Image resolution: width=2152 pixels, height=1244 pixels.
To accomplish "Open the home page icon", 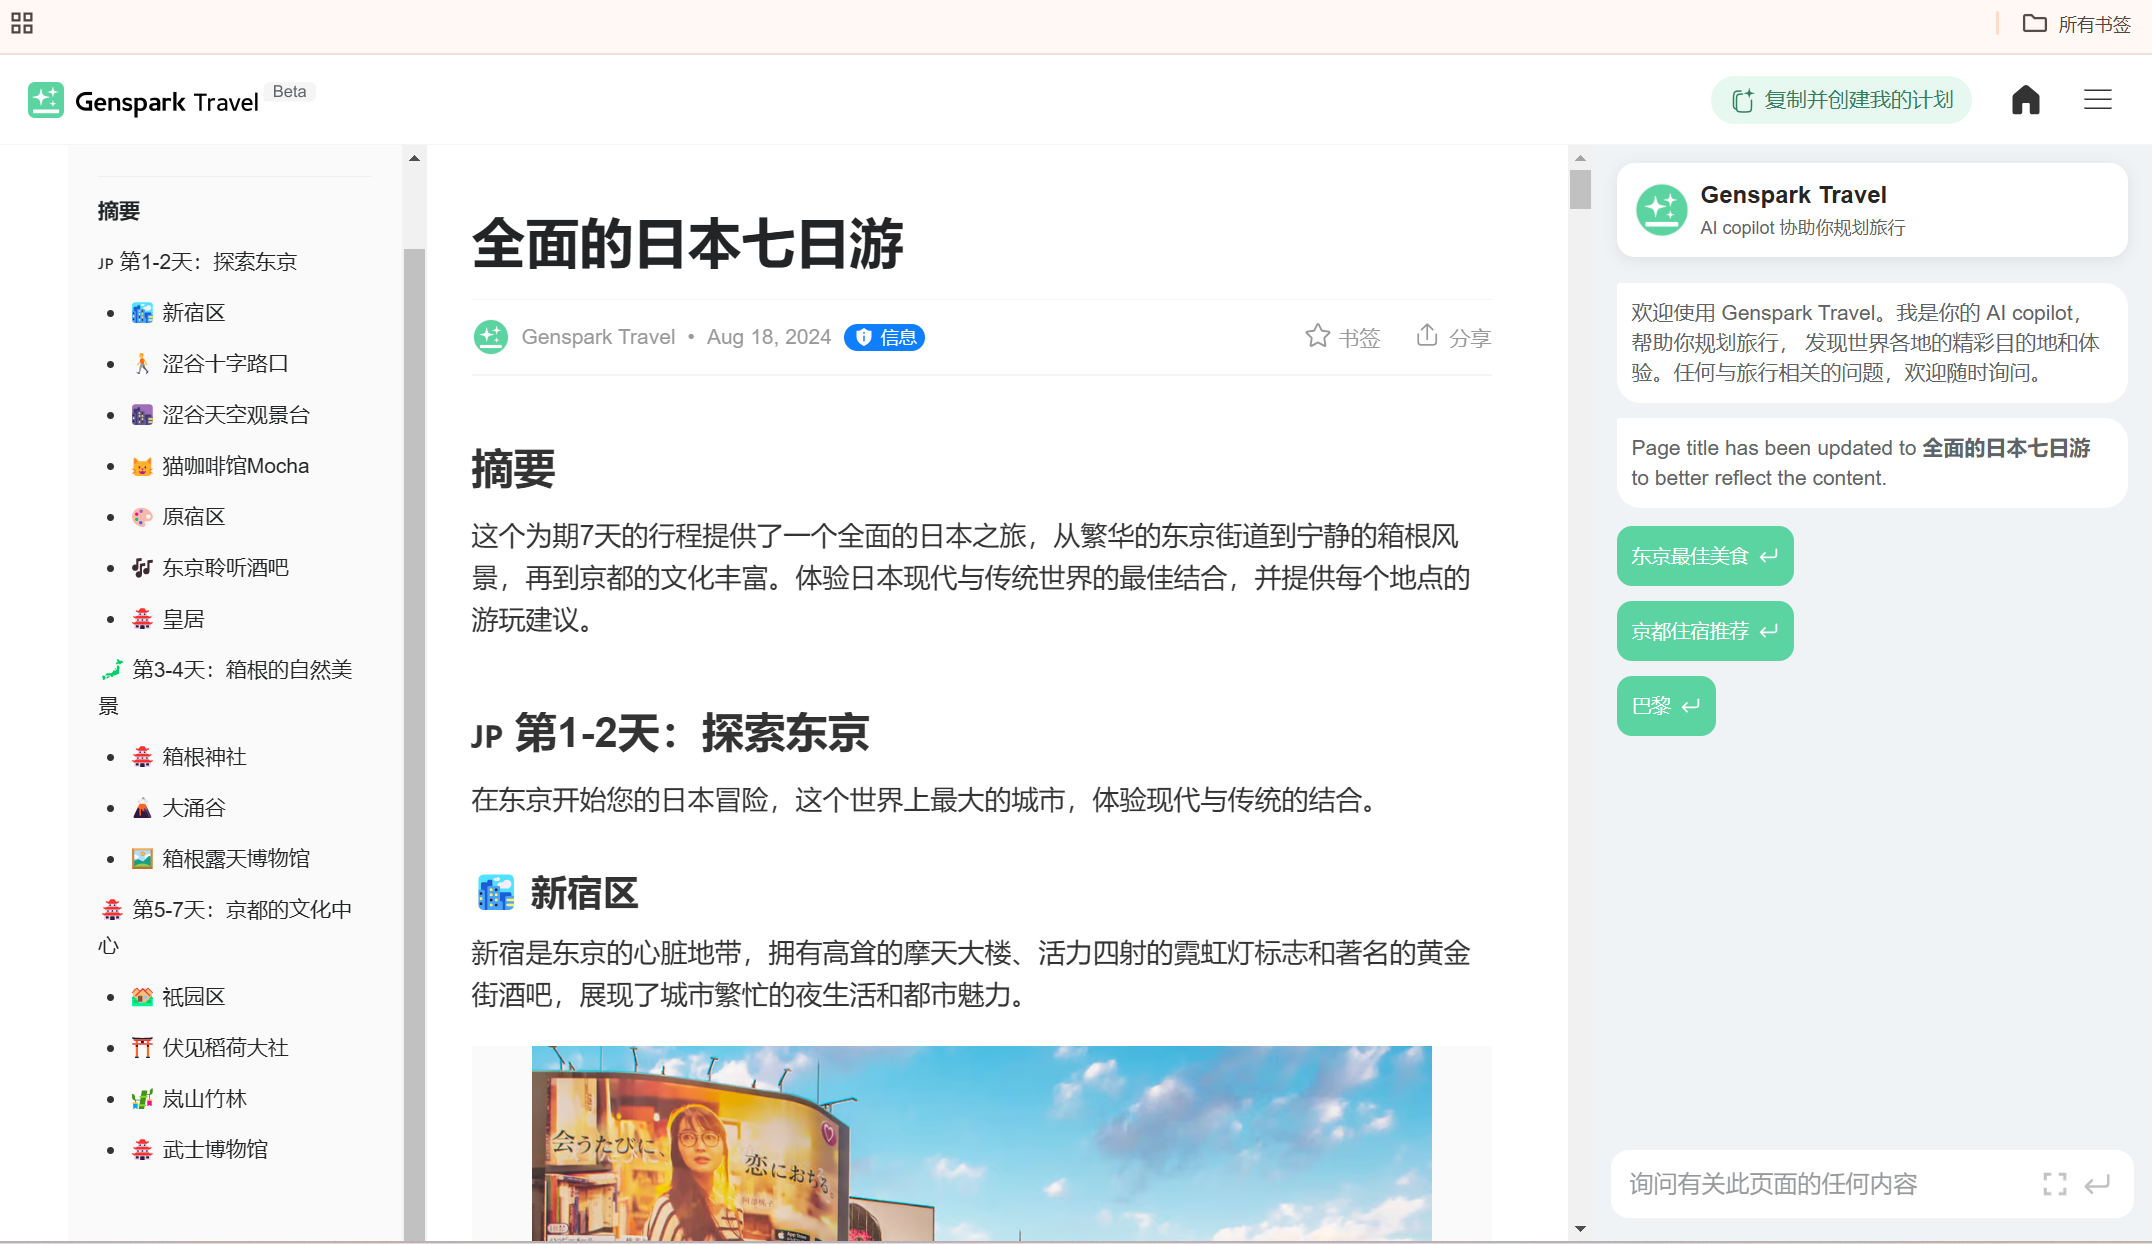I will point(2025,100).
